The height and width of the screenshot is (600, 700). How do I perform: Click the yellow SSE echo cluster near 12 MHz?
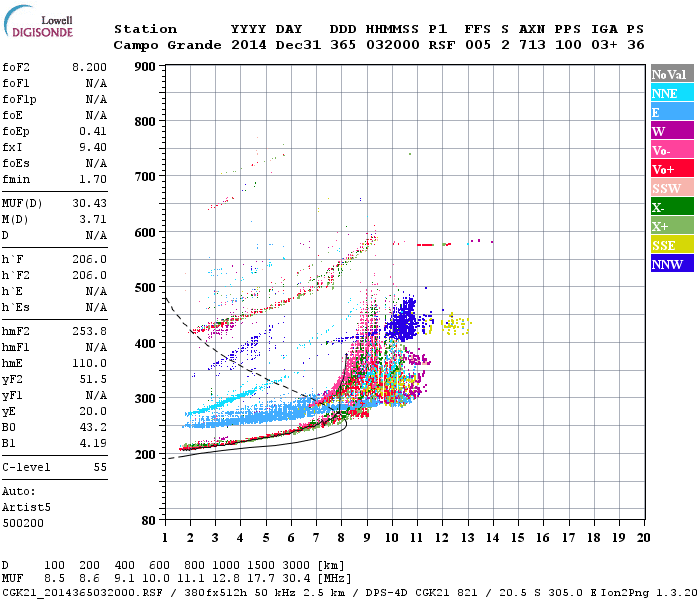click(456, 324)
